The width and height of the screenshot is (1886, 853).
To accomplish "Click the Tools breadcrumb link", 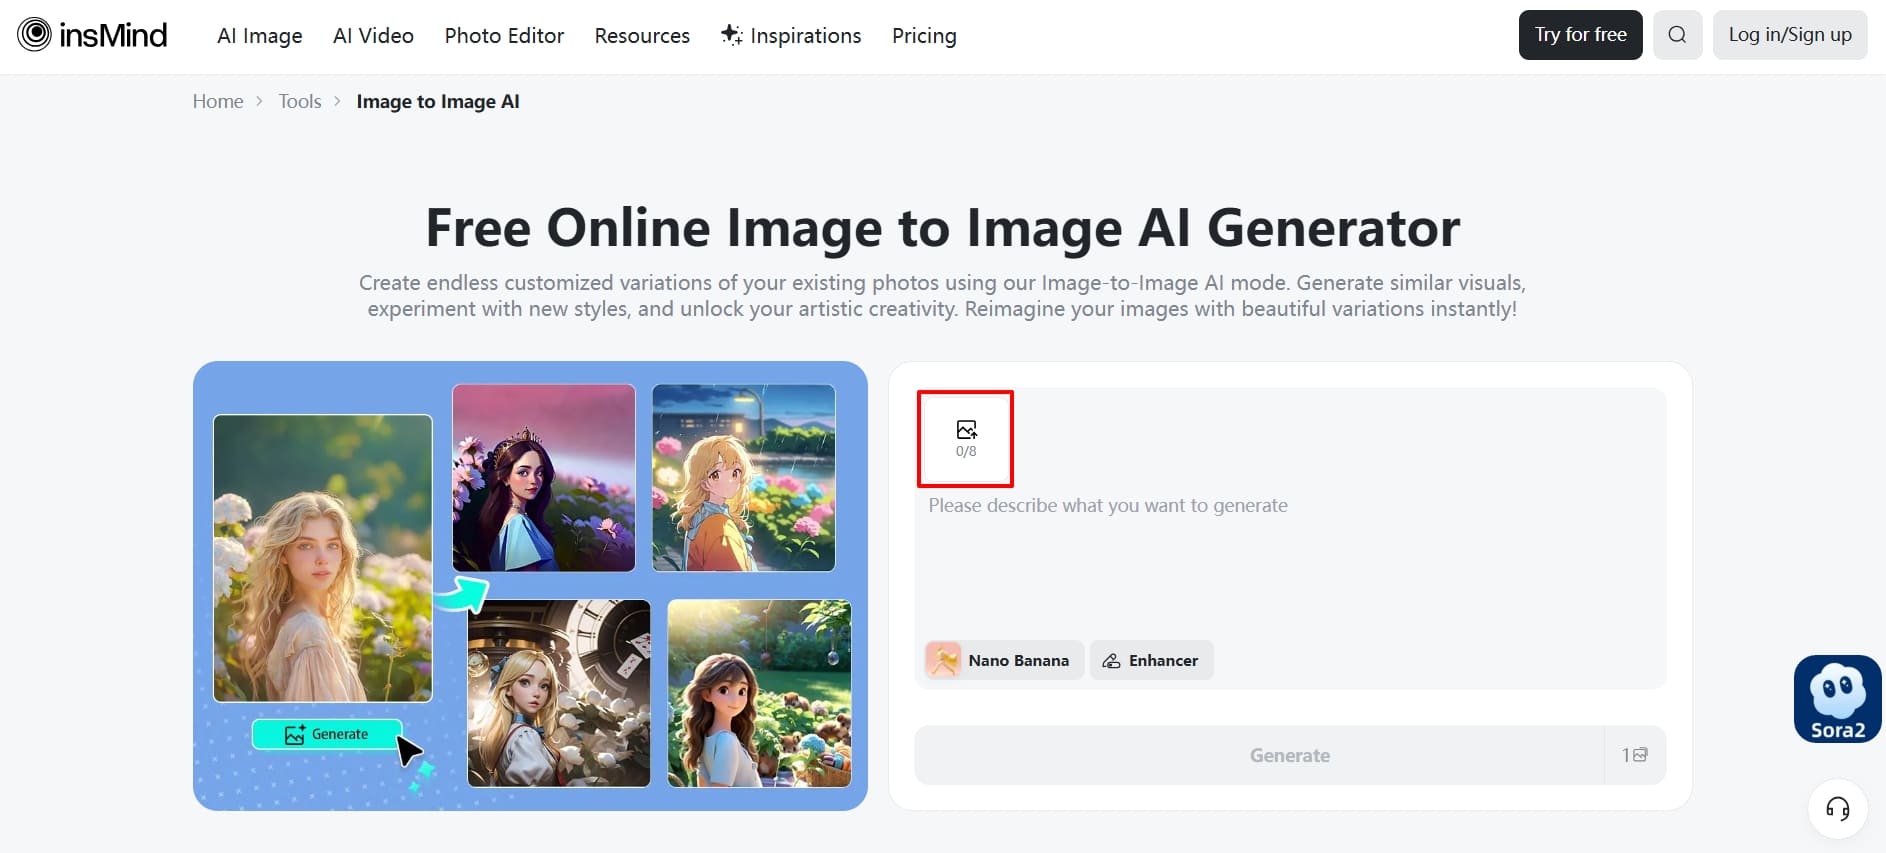I will tap(300, 101).
